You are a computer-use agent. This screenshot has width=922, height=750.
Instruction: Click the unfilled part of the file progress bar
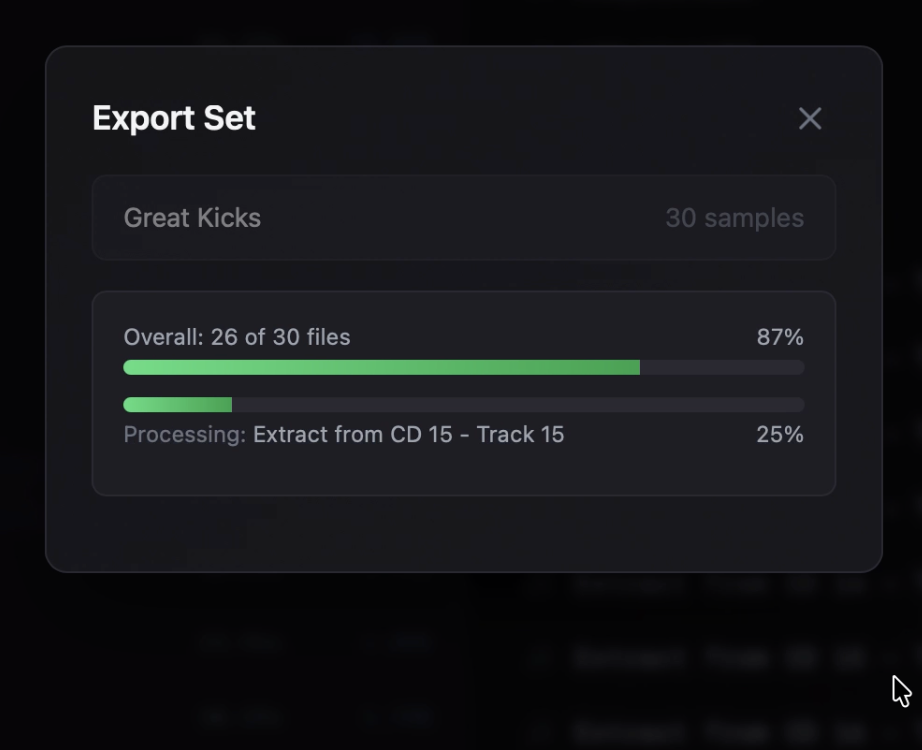pyautogui.click(x=518, y=405)
